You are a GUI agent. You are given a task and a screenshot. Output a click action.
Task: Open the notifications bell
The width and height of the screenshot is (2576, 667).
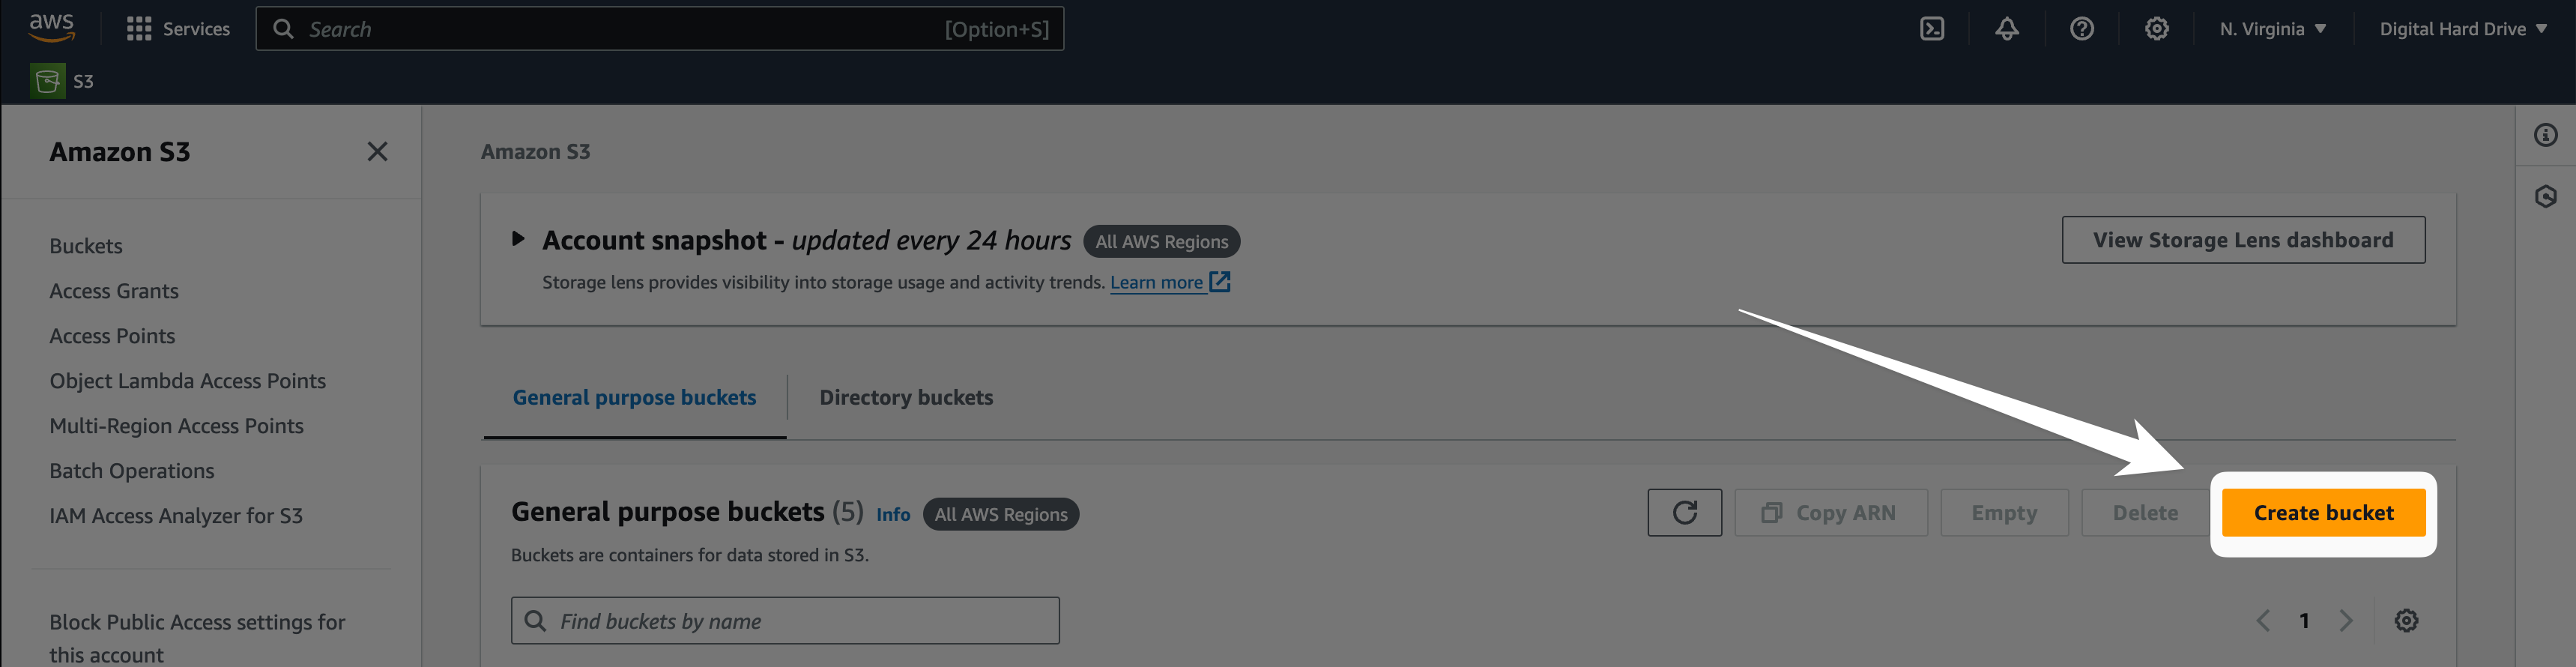pyautogui.click(x=2006, y=29)
